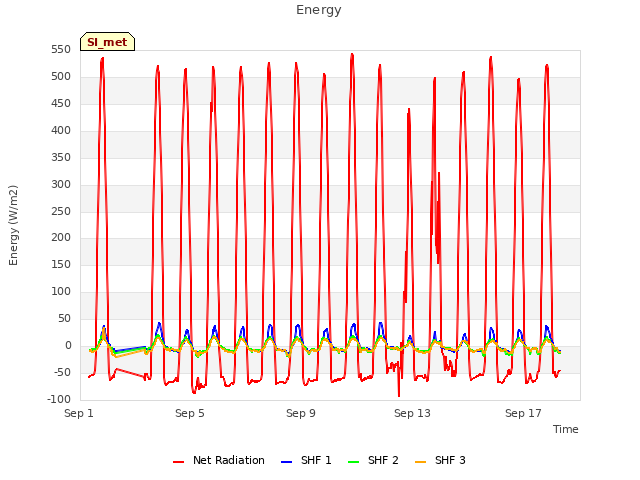Click the Sep 17 x-axis tick label
The image size is (640, 480).
pos(523,413)
